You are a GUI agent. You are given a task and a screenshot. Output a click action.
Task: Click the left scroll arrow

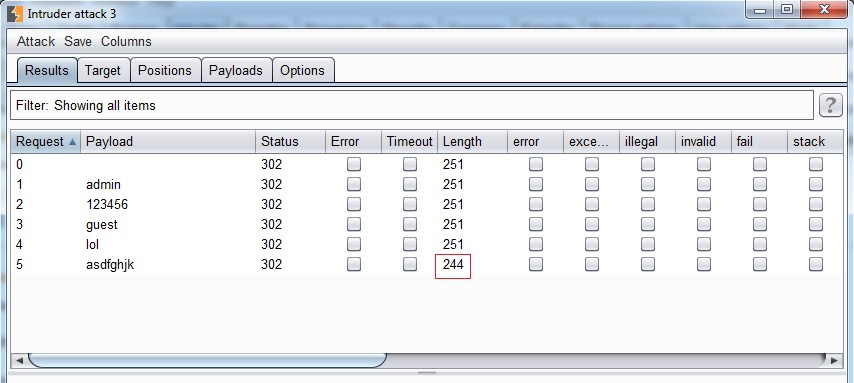(19, 360)
